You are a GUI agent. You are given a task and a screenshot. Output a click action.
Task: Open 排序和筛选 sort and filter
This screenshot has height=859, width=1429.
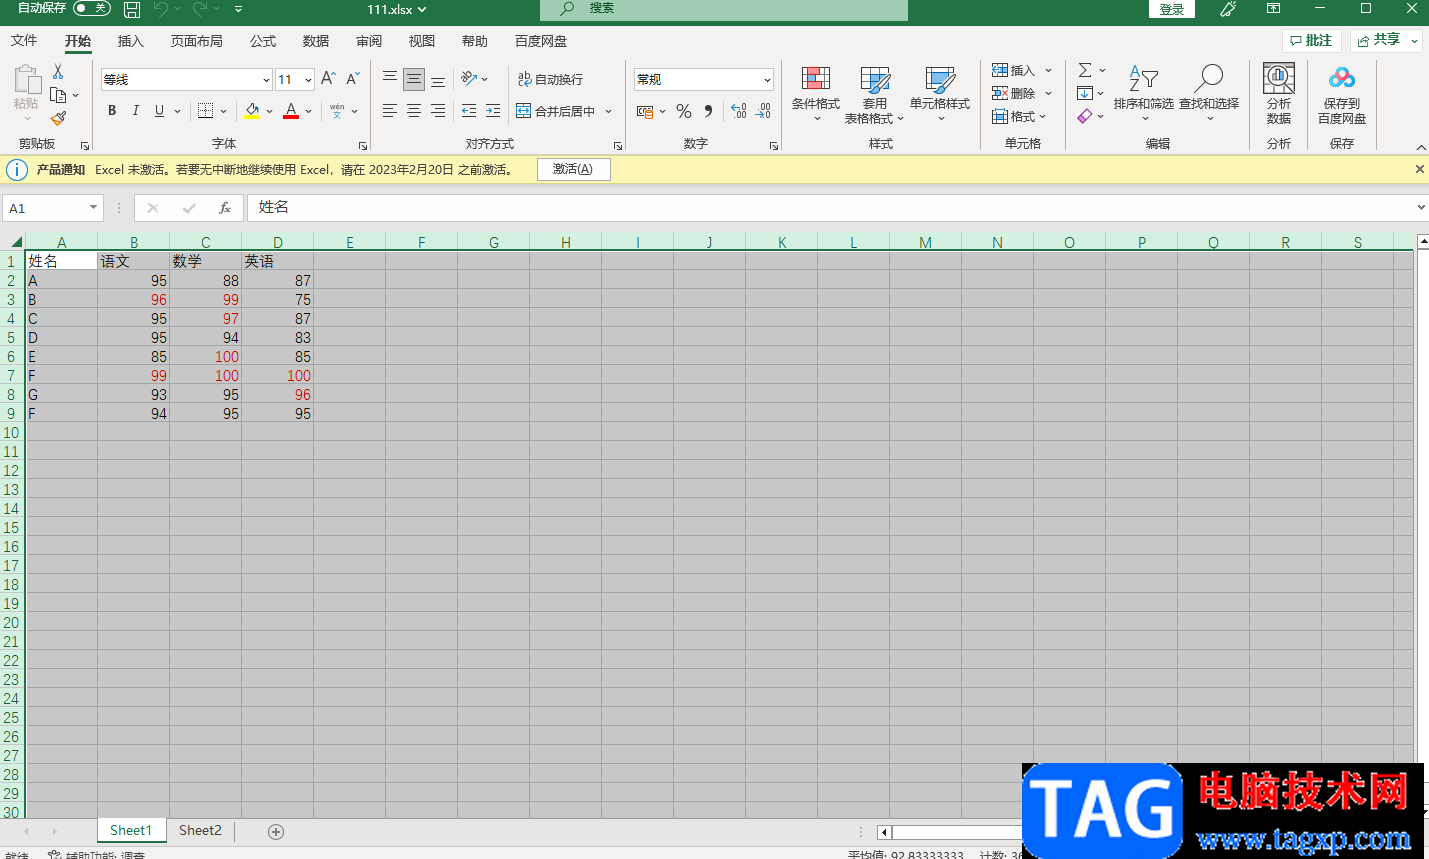(x=1144, y=95)
